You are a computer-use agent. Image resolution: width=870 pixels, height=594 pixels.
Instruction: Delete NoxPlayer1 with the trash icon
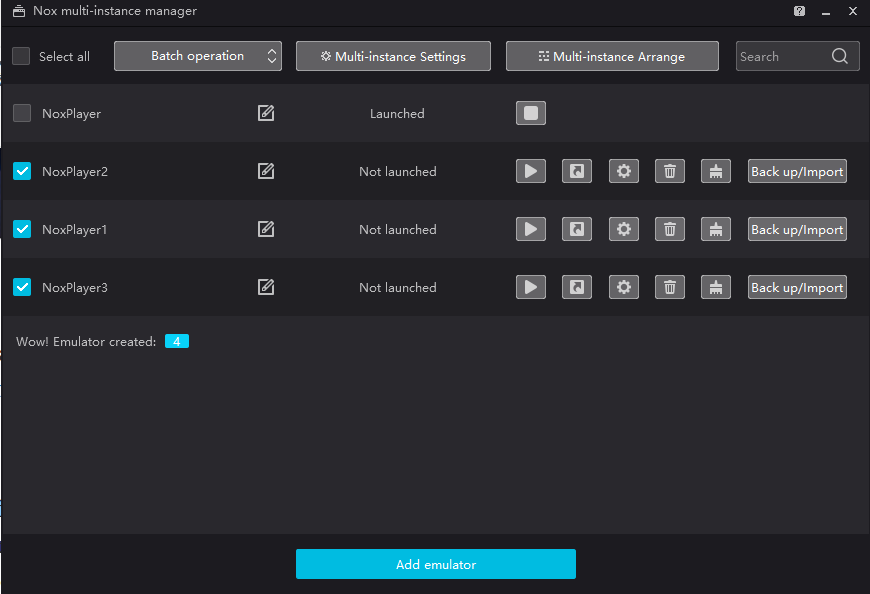pyautogui.click(x=670, y=229)
